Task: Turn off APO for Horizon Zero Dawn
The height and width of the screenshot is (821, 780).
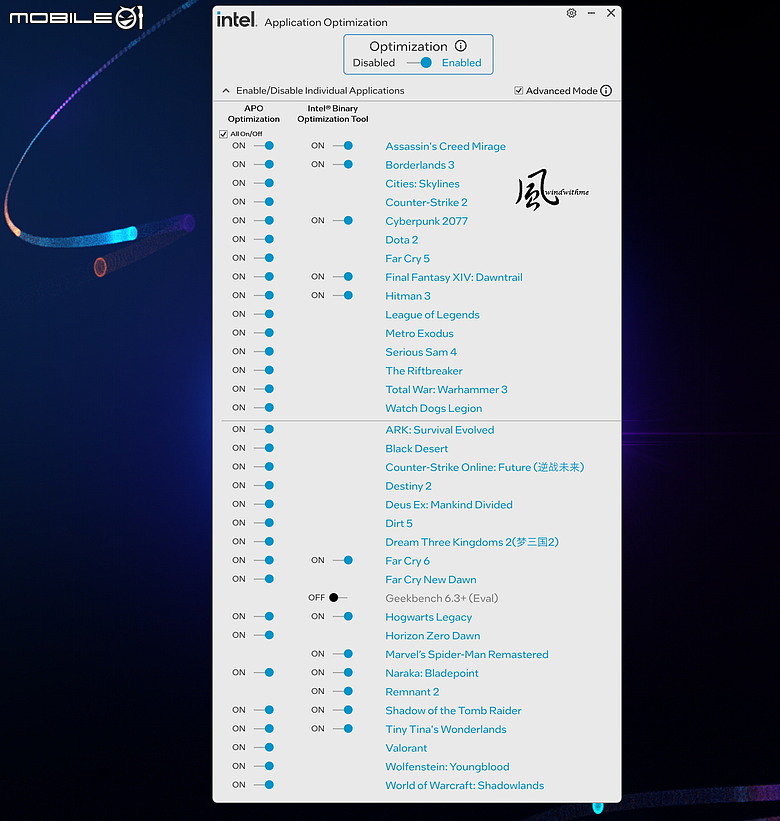Action: (264, 635)
